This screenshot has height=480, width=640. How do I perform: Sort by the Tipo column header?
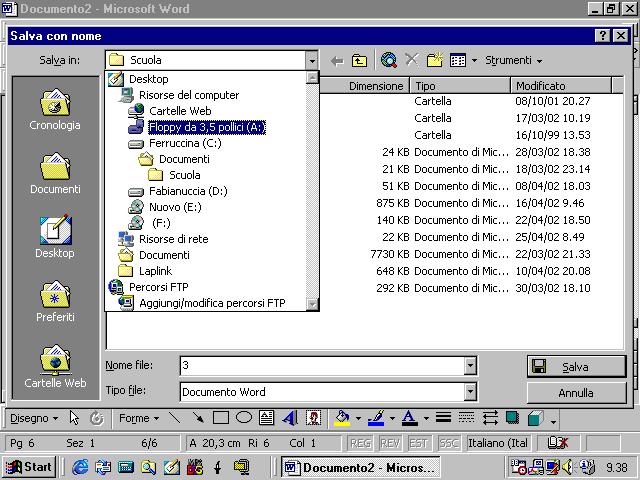[x=460, y=86]
